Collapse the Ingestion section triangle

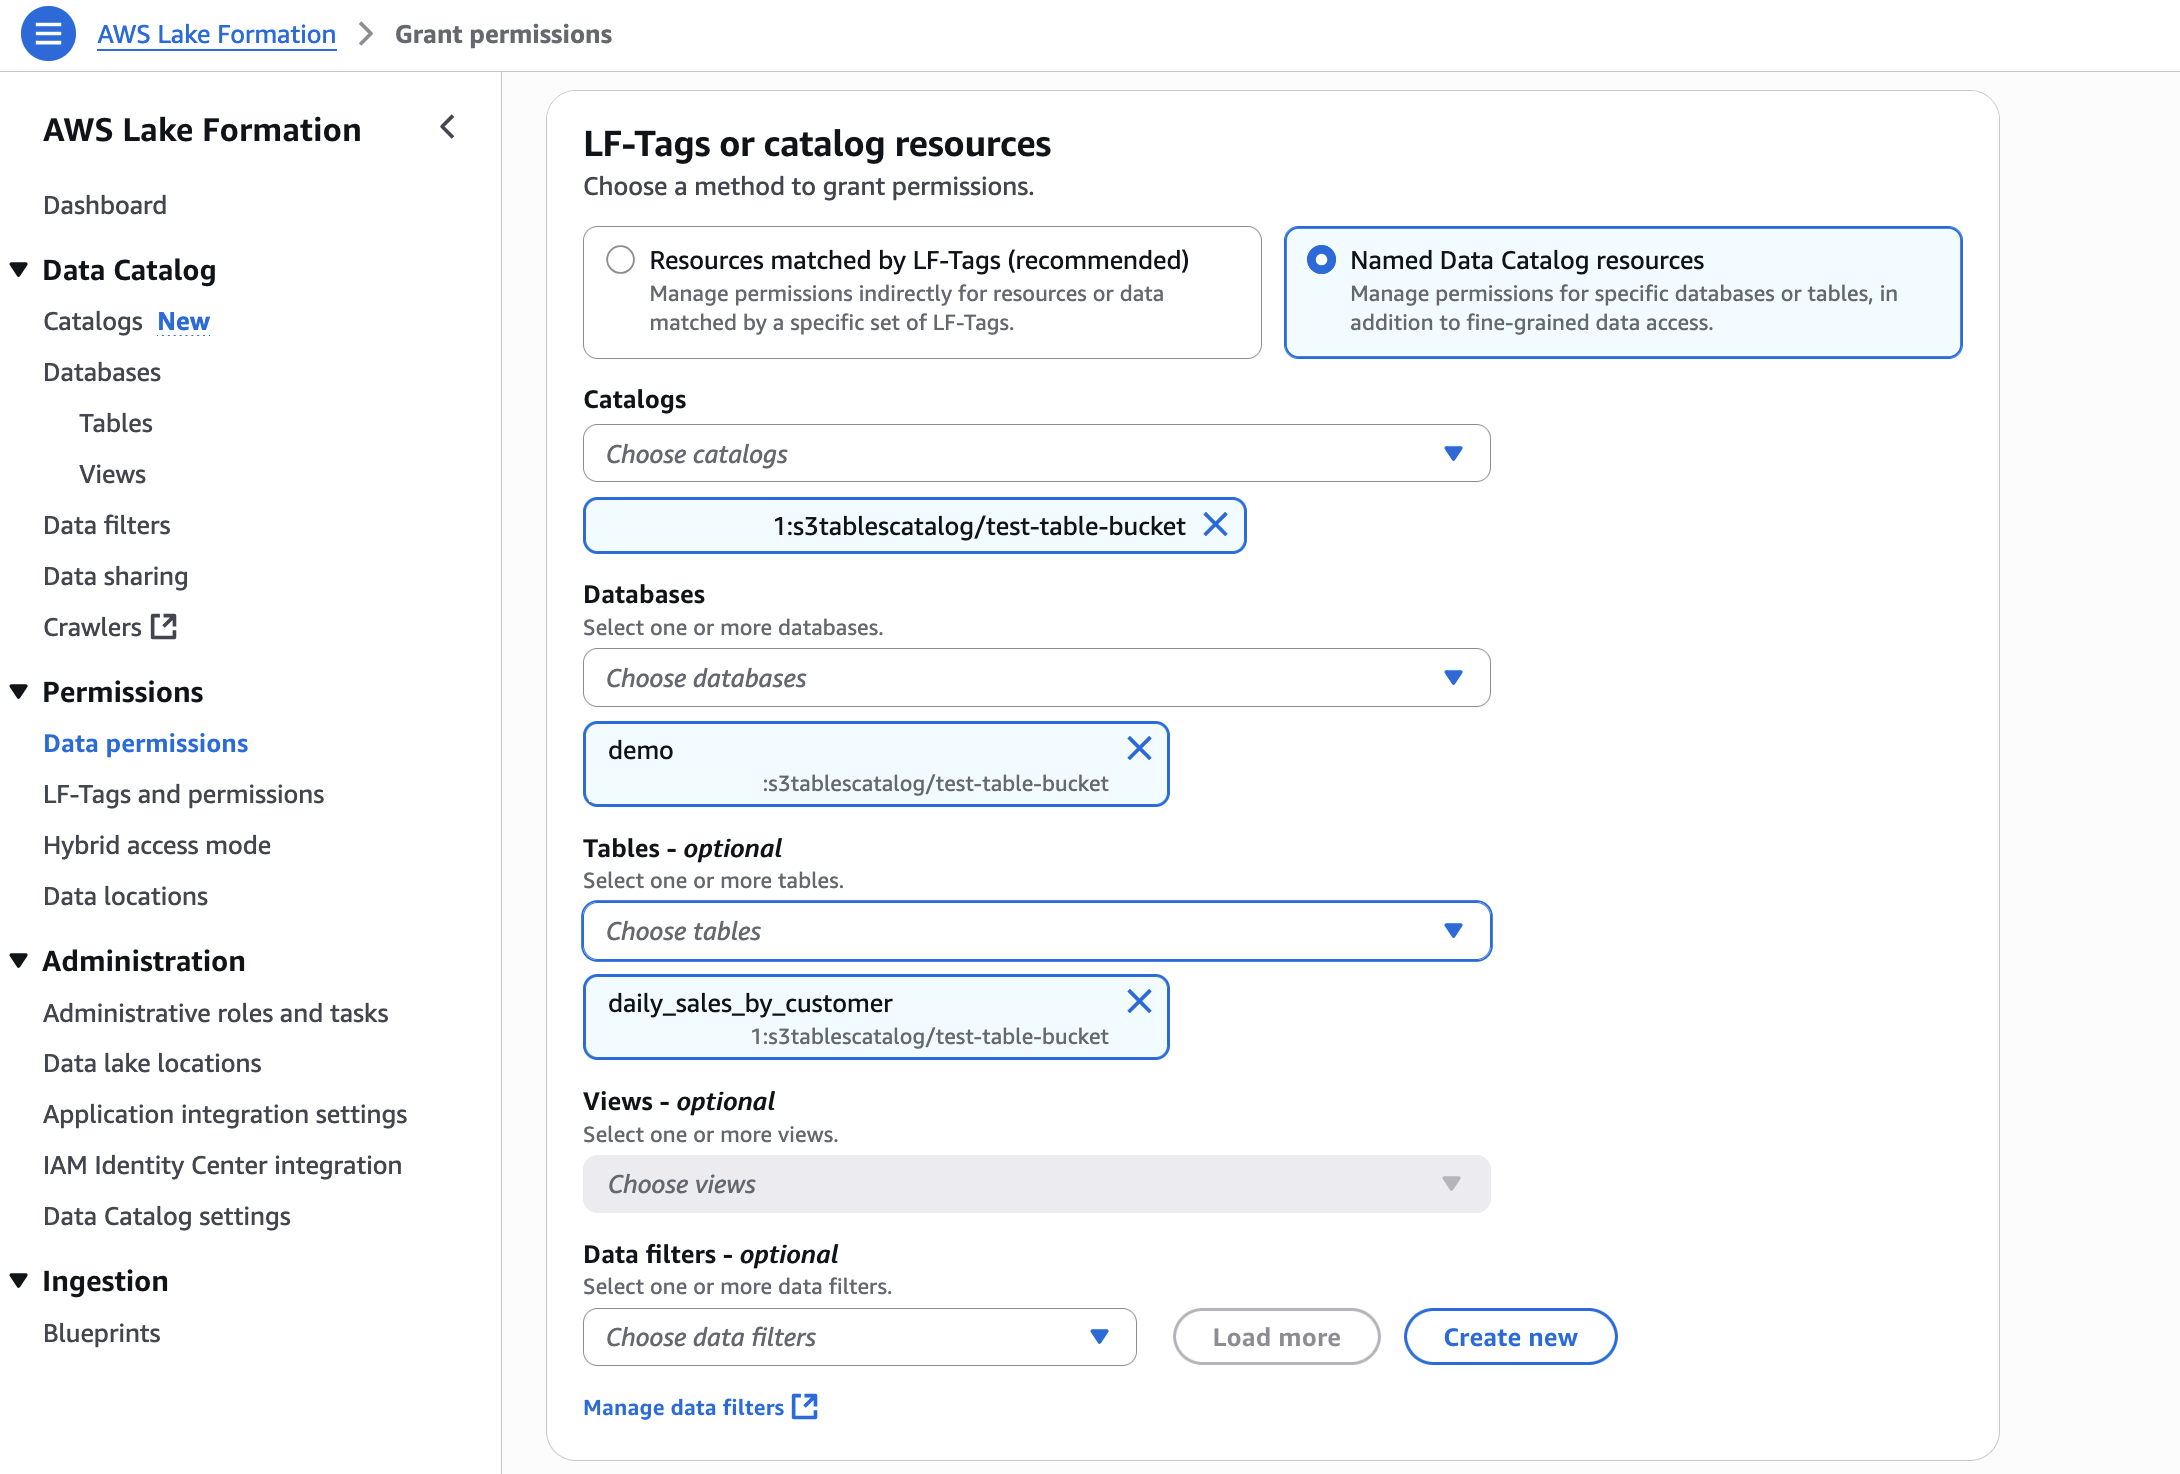point(18,1280)
